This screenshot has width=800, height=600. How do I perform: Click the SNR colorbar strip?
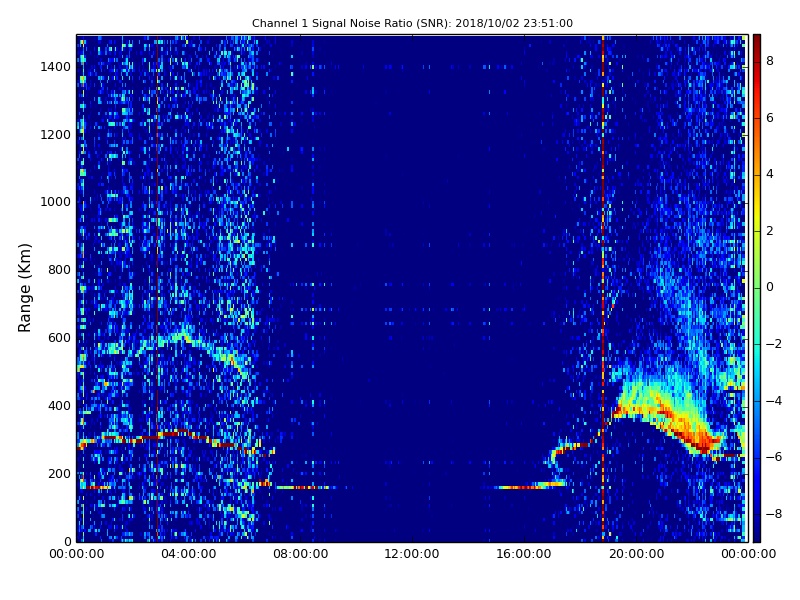pyautogui.click(x=757, y=288)
